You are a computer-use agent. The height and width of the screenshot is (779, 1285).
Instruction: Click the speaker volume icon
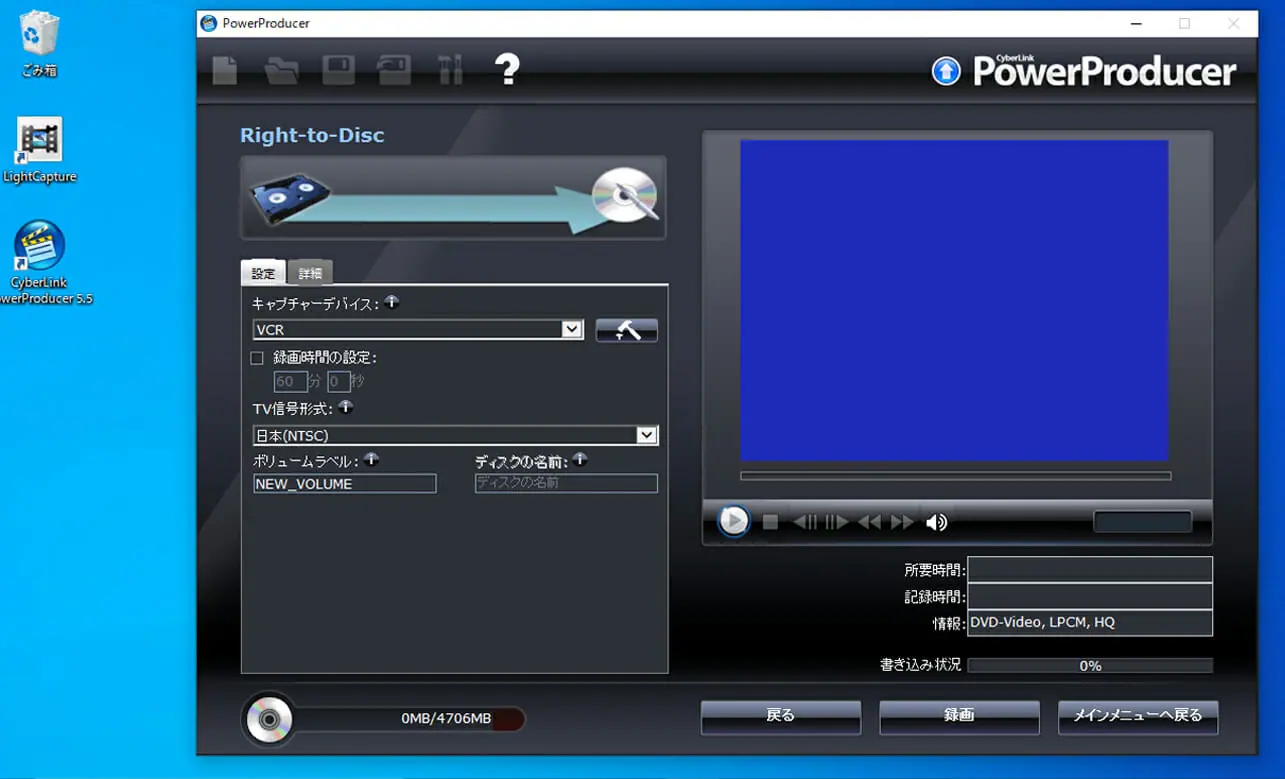937,522
